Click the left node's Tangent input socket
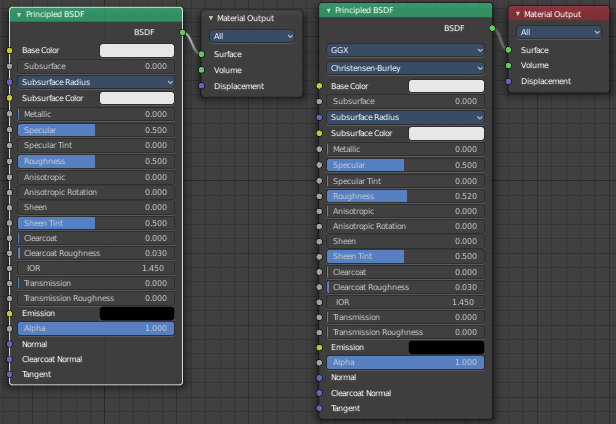616x424 pixels. click(10, 374)
